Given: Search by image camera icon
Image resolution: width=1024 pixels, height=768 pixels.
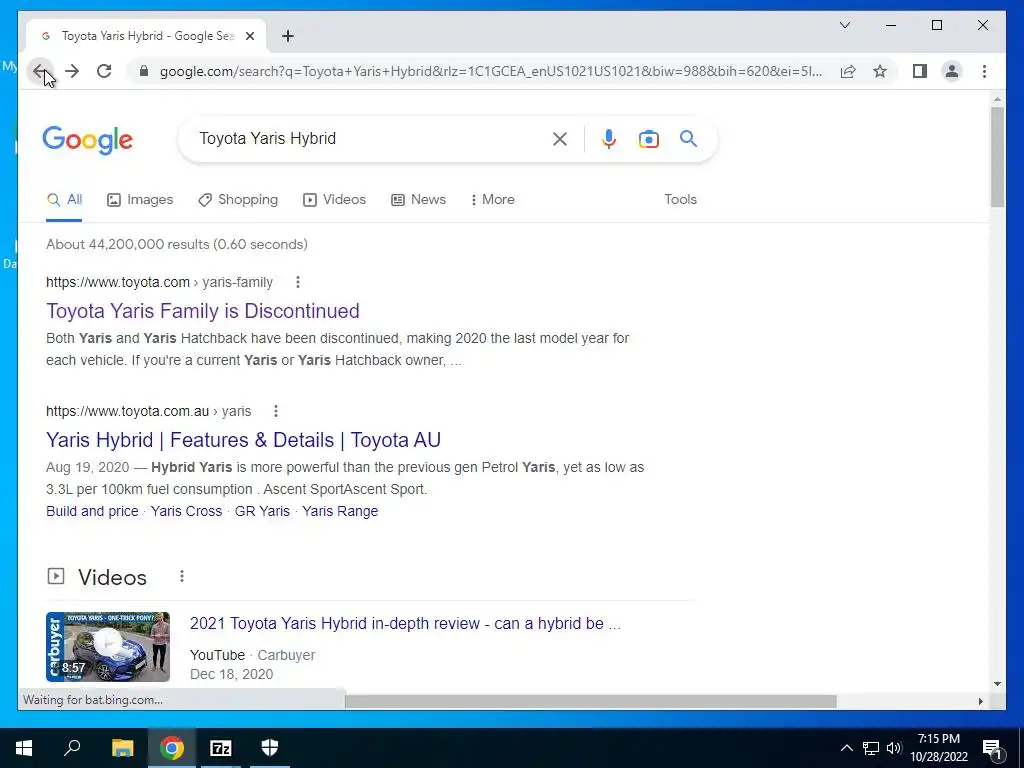Looking at the screenshot, I should pos(648,138).
